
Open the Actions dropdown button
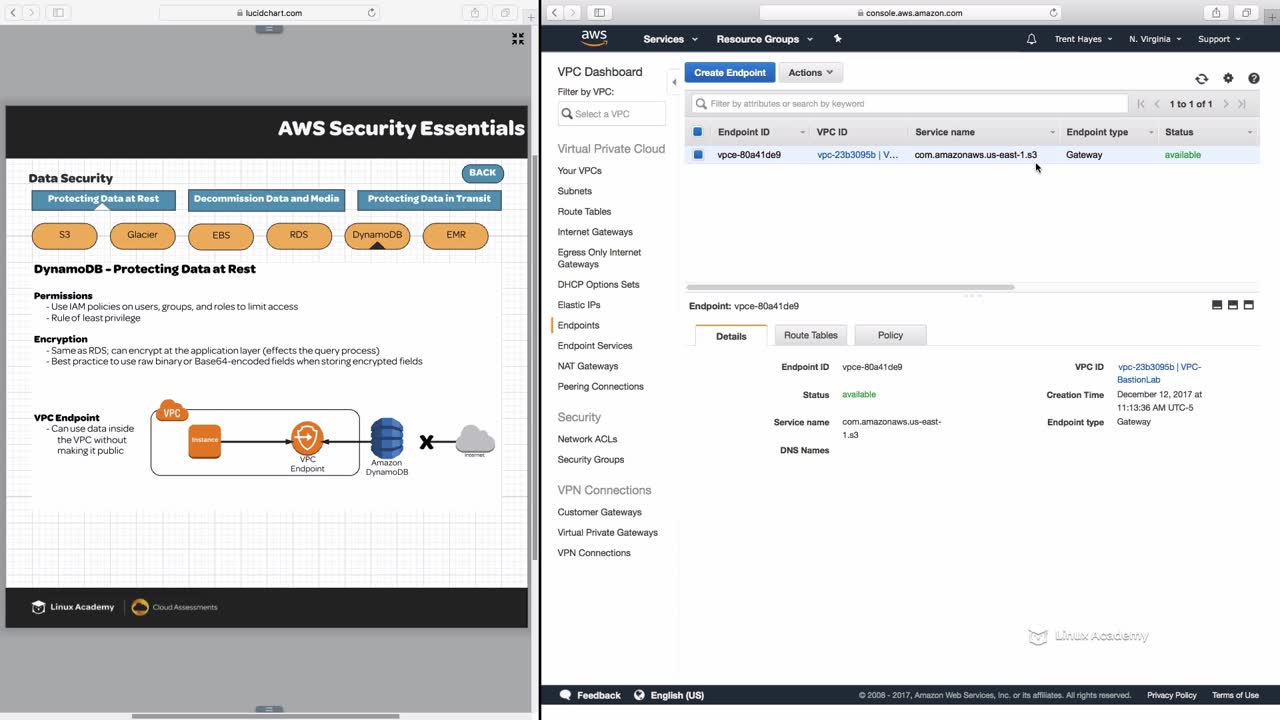[811, 73]
